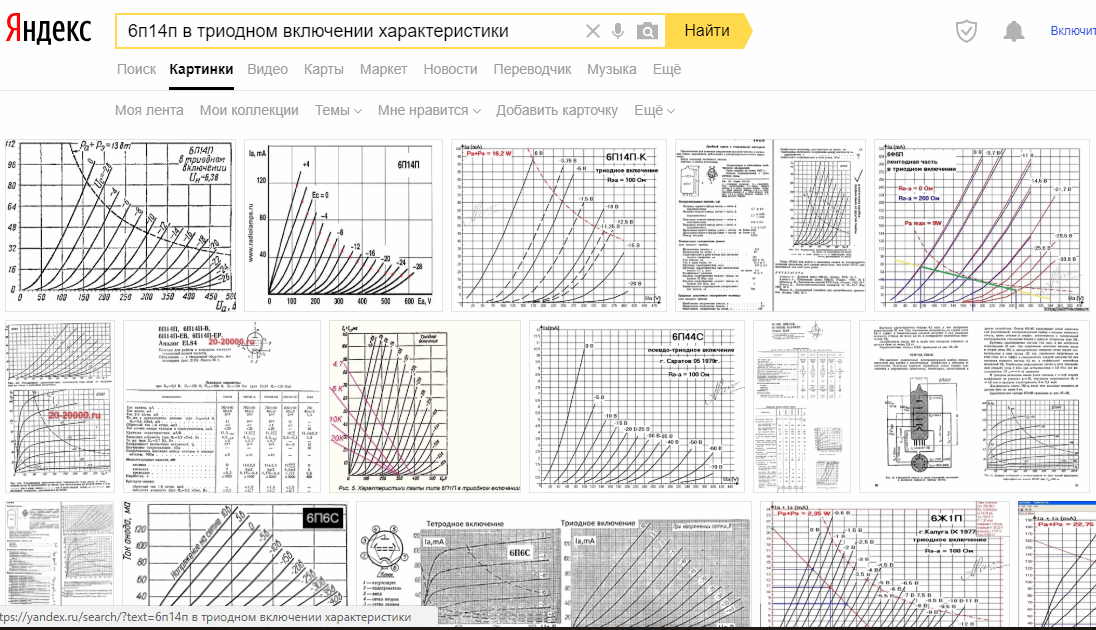Open the shield protection icon
1096x630 pixels.
tap(966, 31)
